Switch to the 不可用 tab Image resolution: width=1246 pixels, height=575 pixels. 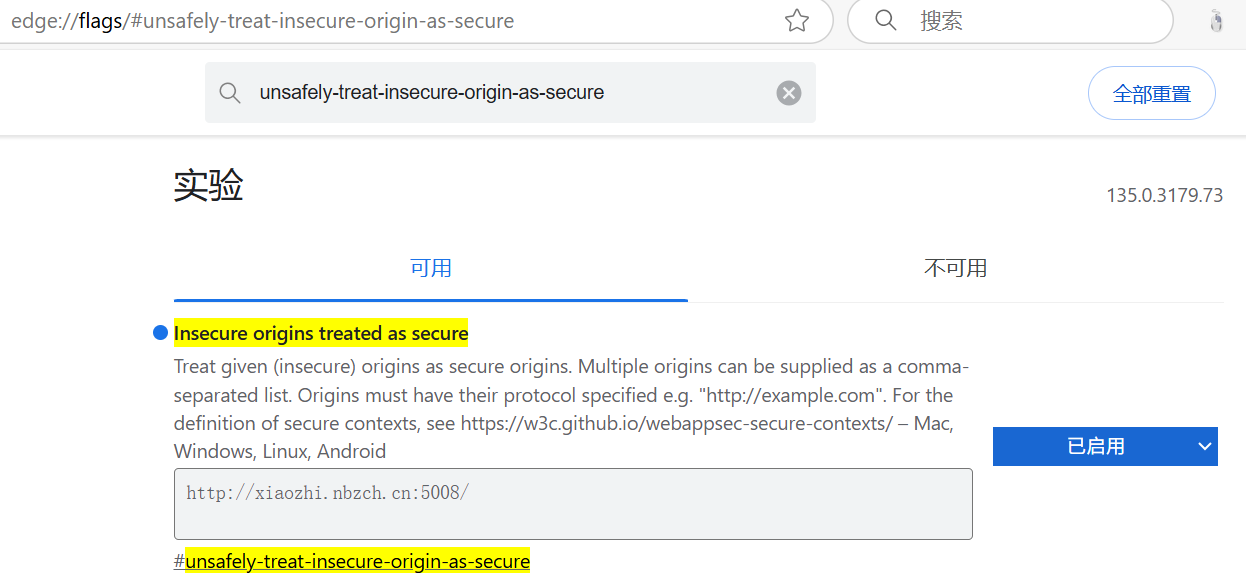coord(955,268)
